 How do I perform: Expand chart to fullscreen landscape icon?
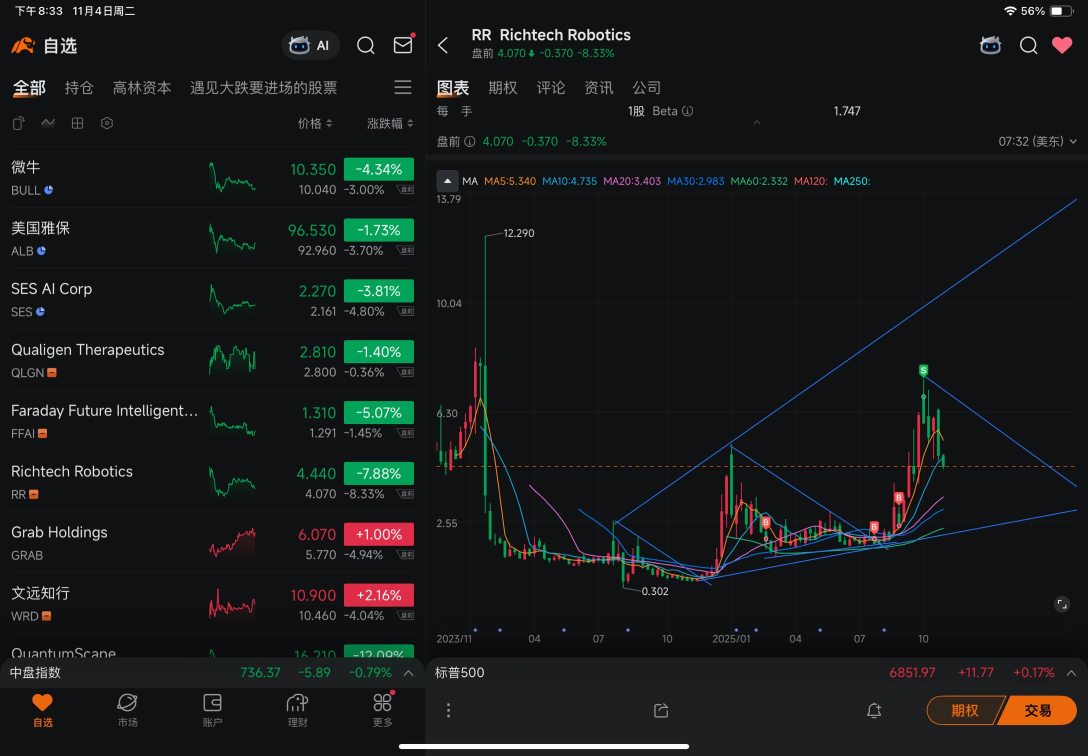tap(1062, 604)
